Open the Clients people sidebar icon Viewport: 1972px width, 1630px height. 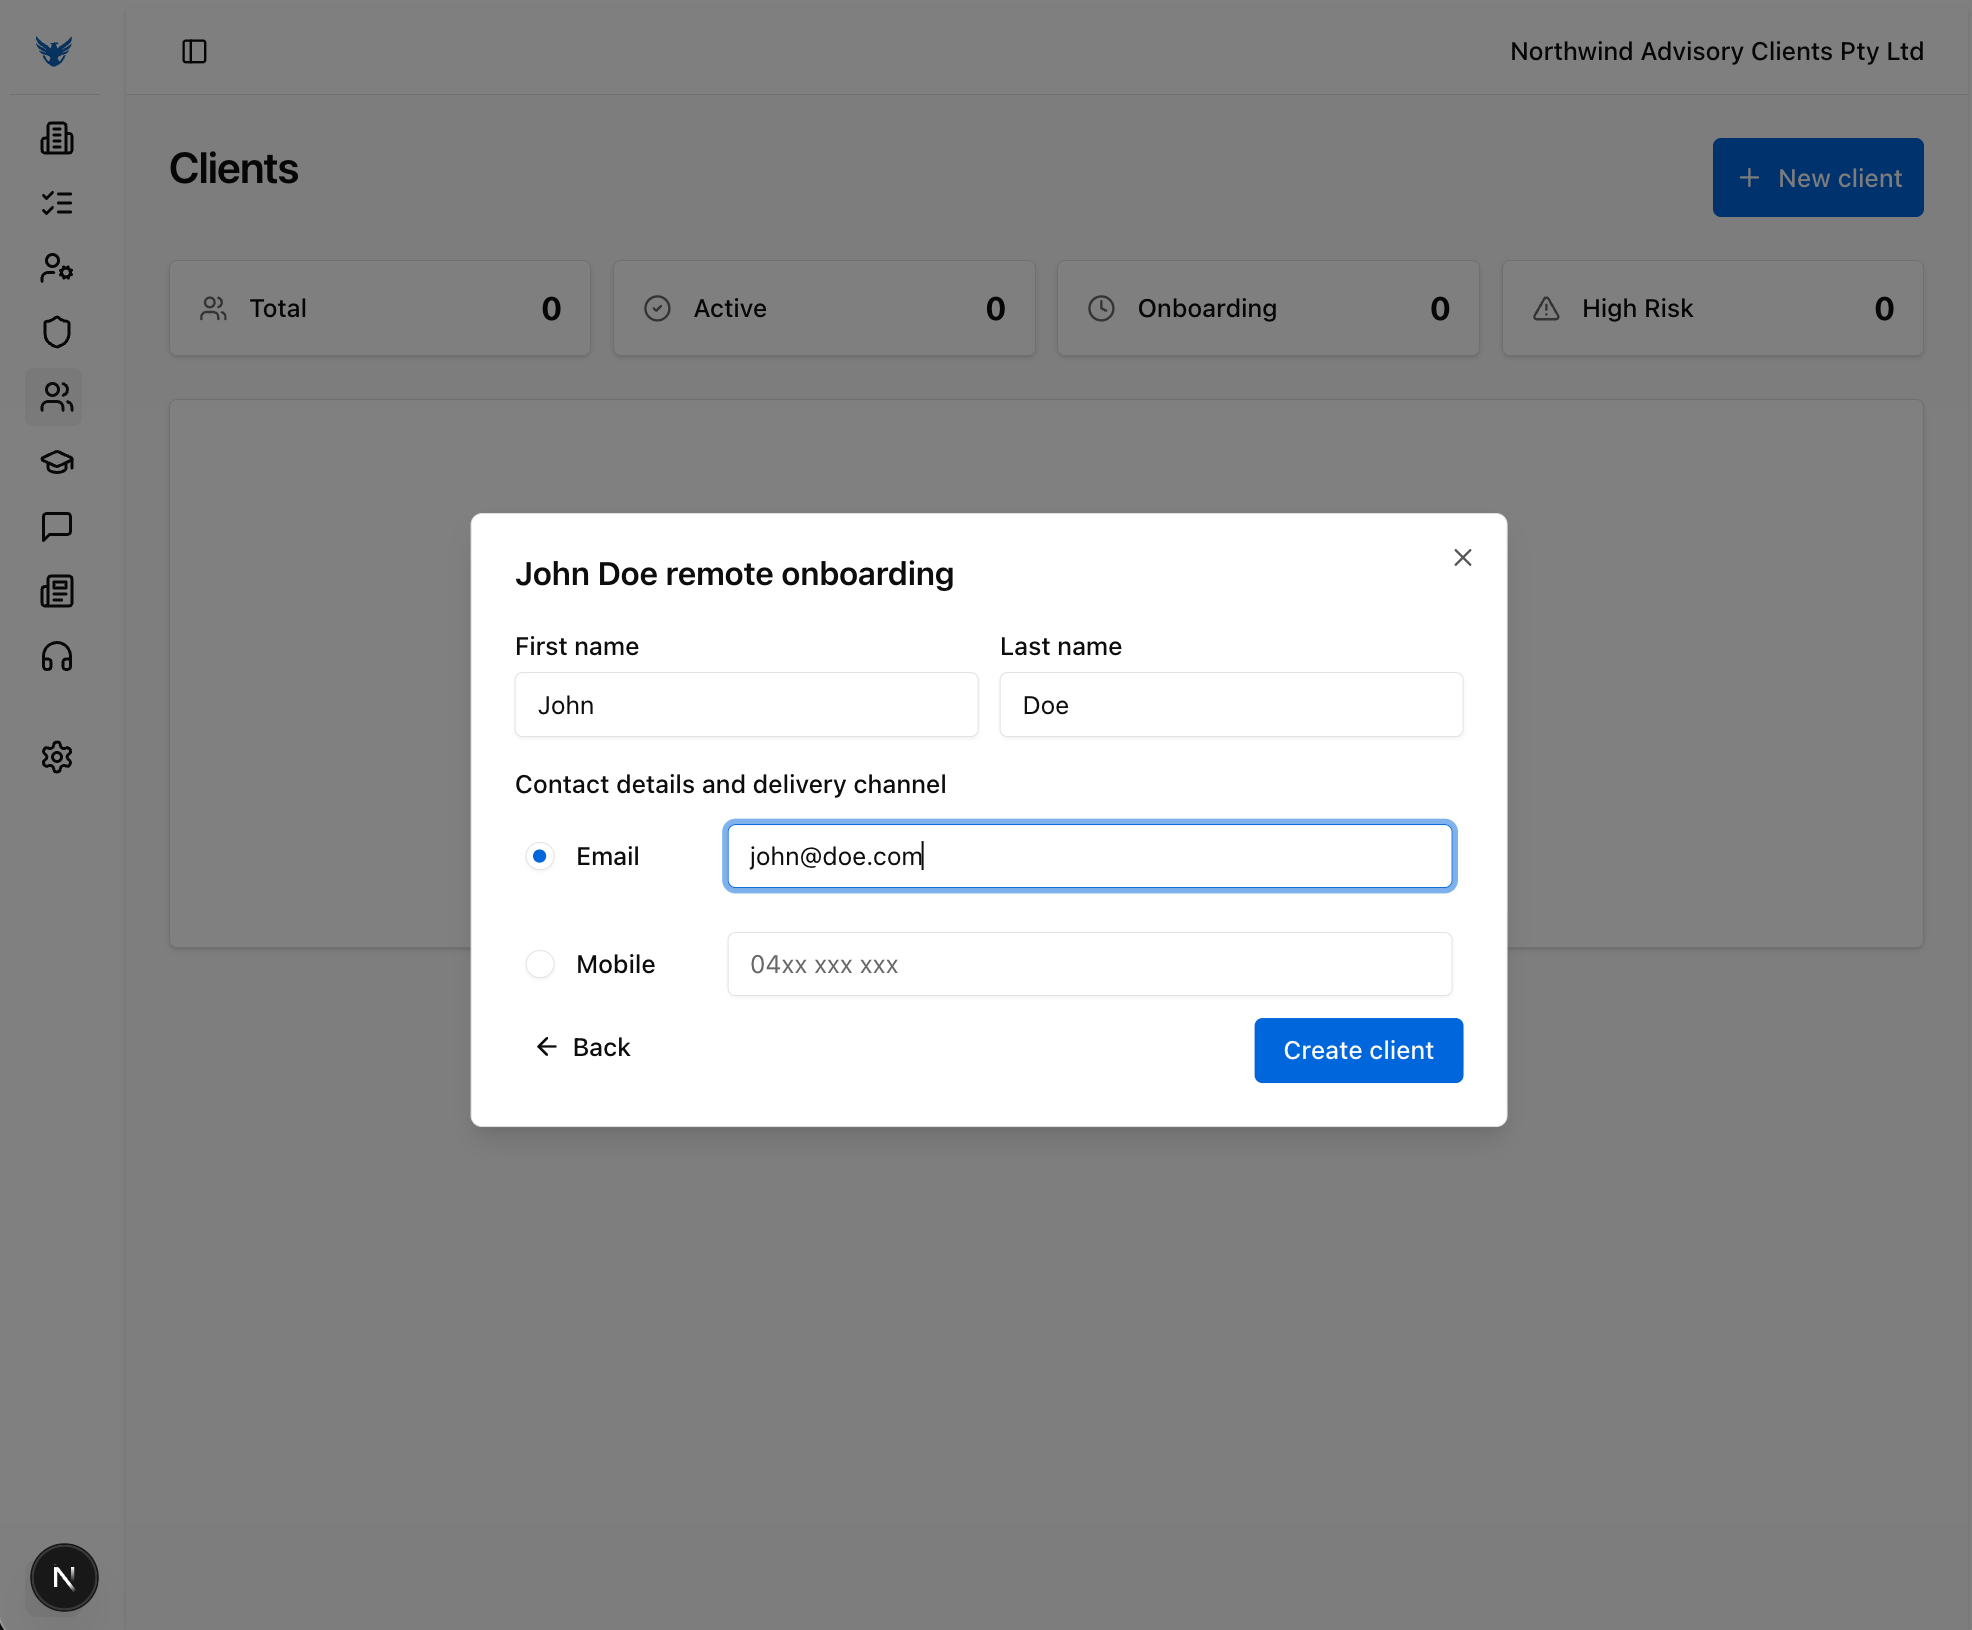click(57, 397)
